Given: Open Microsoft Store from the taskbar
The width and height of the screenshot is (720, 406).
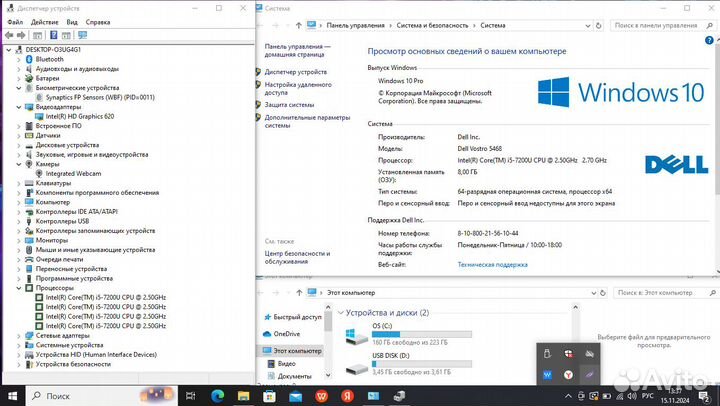Looking at the screenshot, I should [x=270, y=395].
